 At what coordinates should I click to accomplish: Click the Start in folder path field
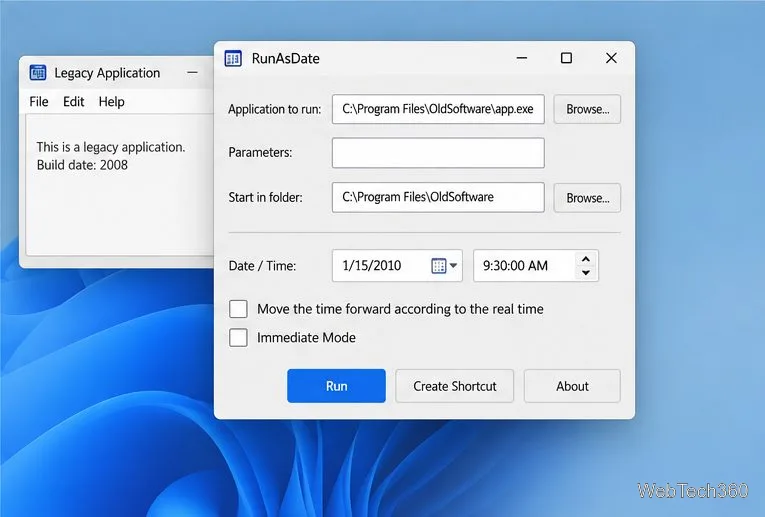coord(438,198)
